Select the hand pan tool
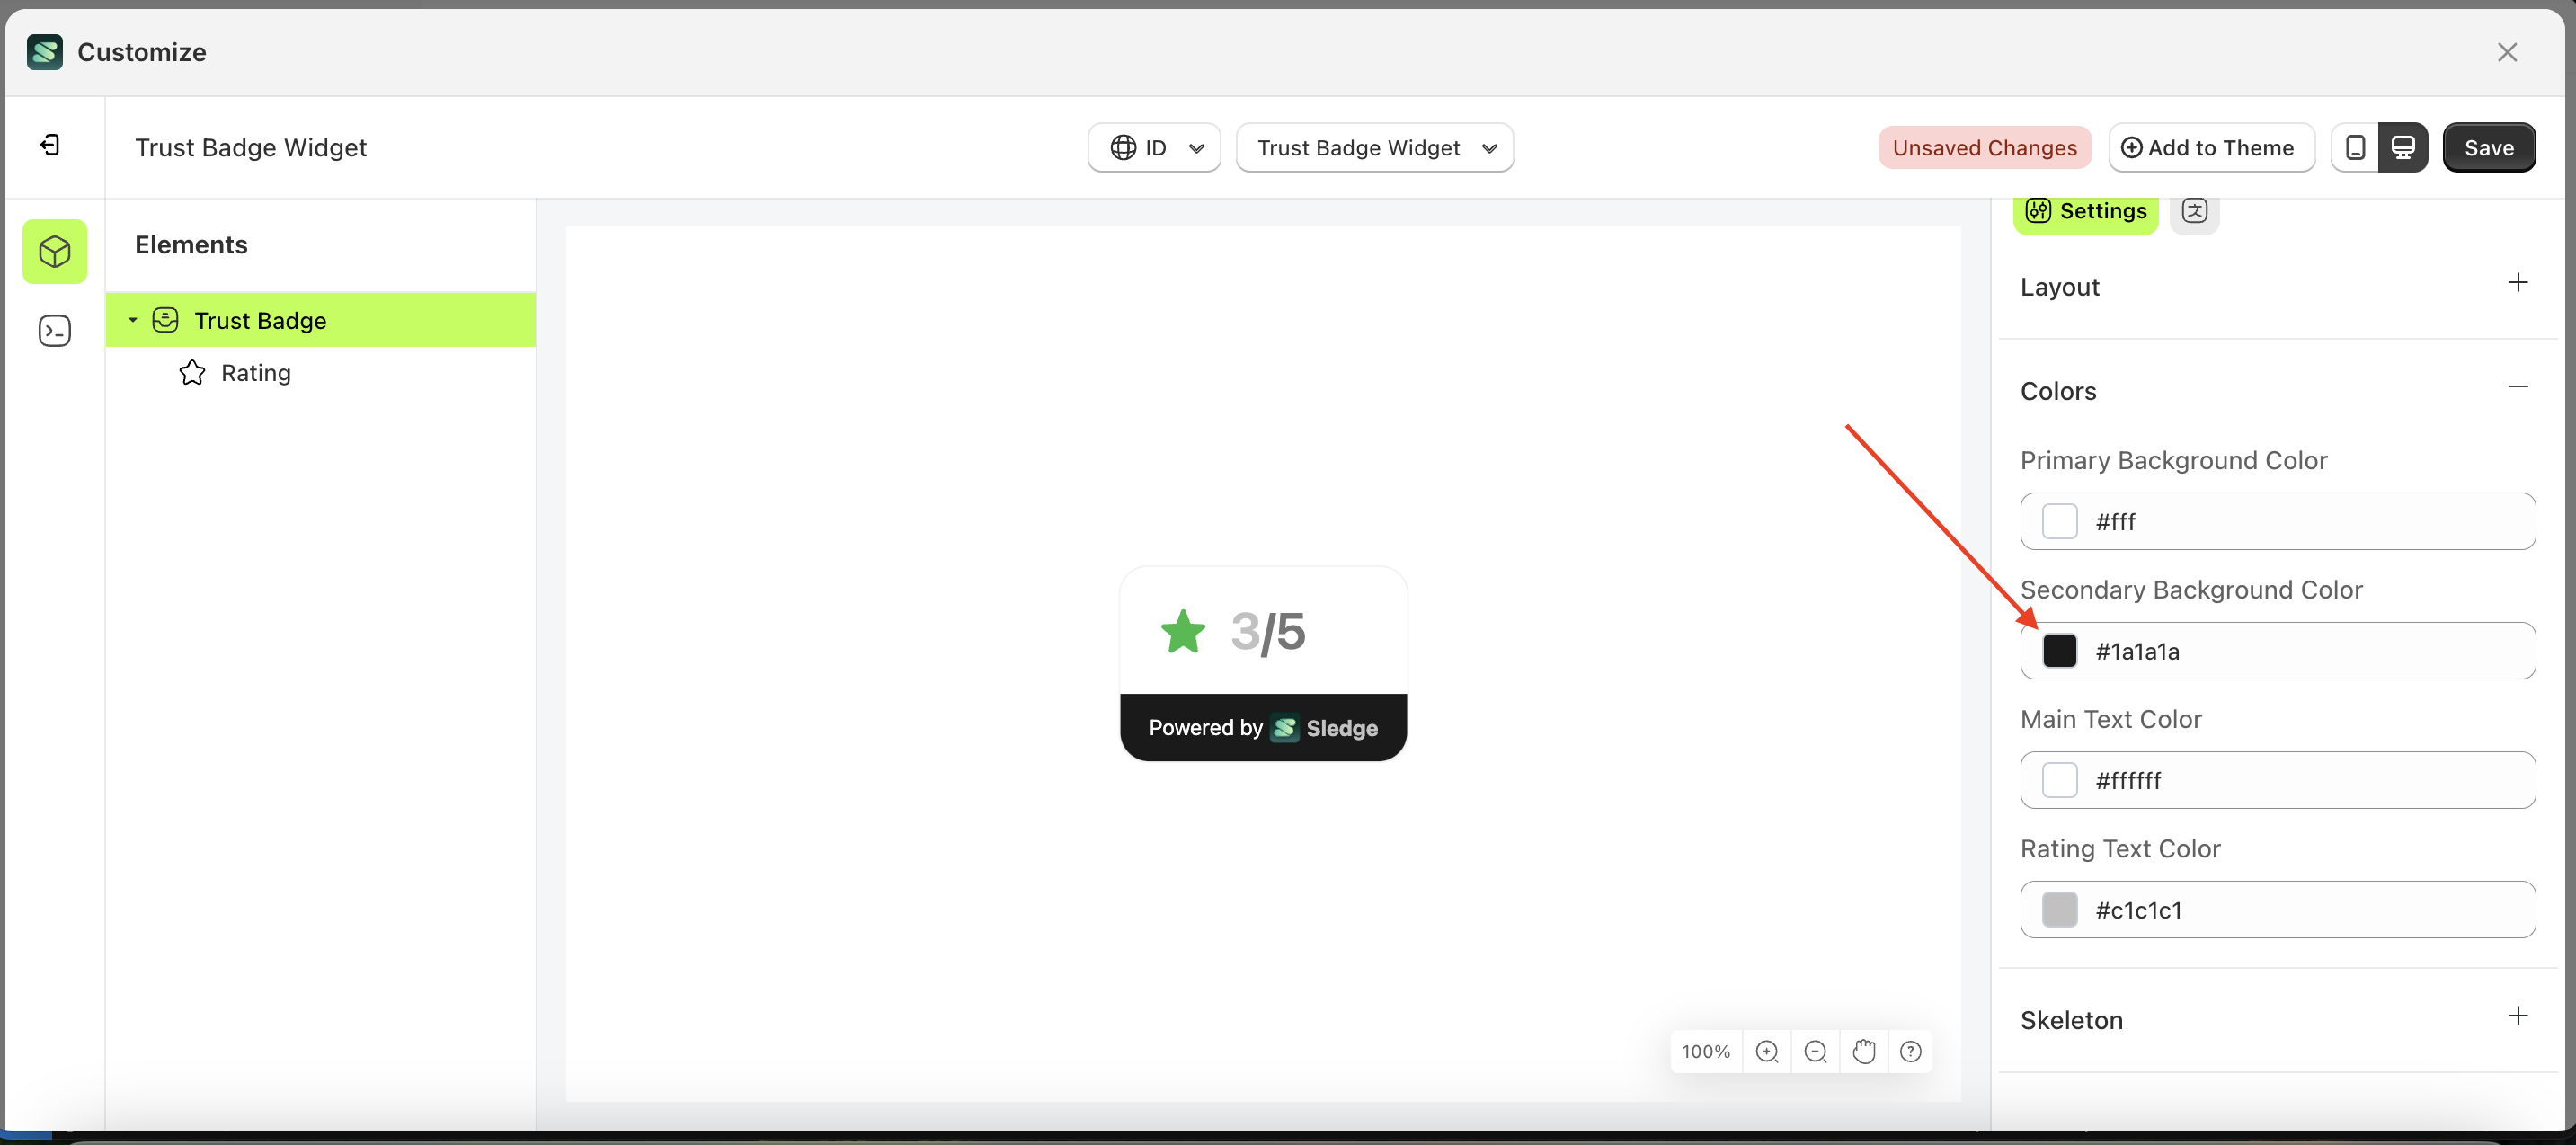The image size is (2576, 1145). click(x=1864, y=1051)
